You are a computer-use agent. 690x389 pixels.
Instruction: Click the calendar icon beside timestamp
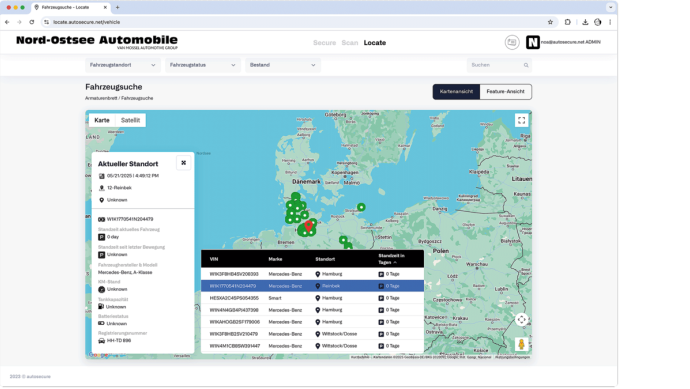click(x=102, y=176)
